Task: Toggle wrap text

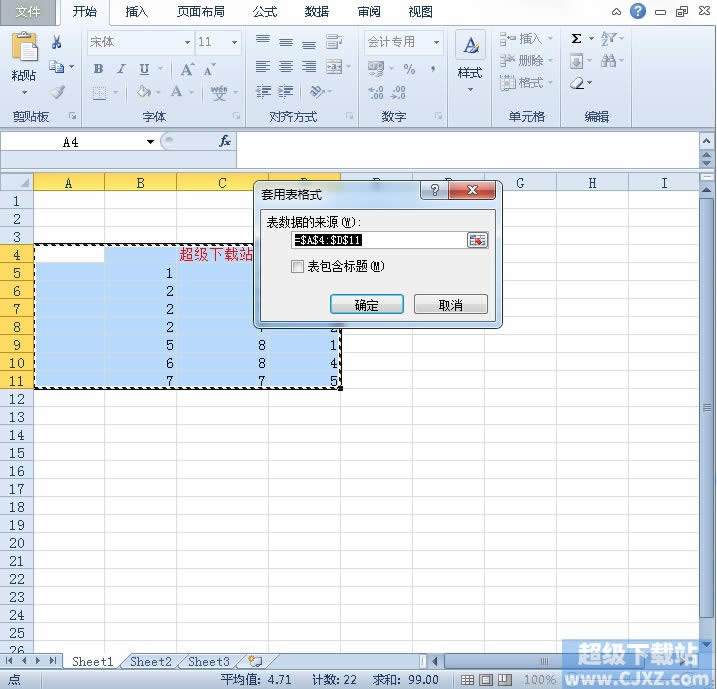Action: point(334,42)
